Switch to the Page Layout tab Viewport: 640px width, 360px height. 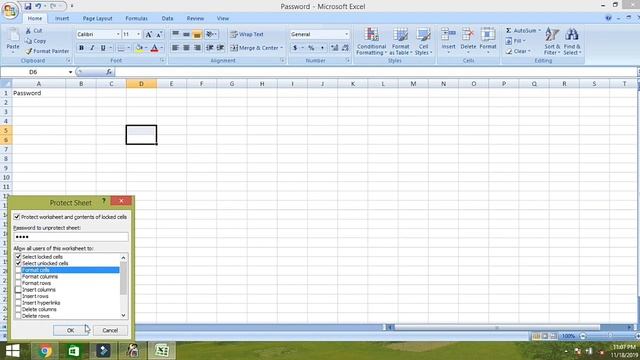coord(98,18)
